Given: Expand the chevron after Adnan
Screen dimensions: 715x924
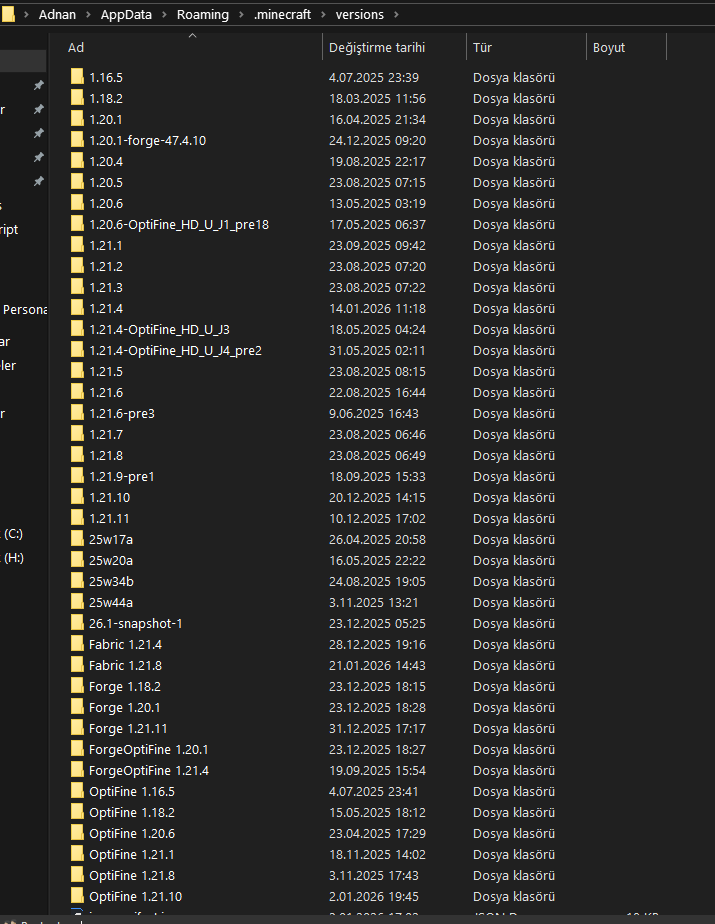Looking at the screenshot, I should click(x=88, y=15).
